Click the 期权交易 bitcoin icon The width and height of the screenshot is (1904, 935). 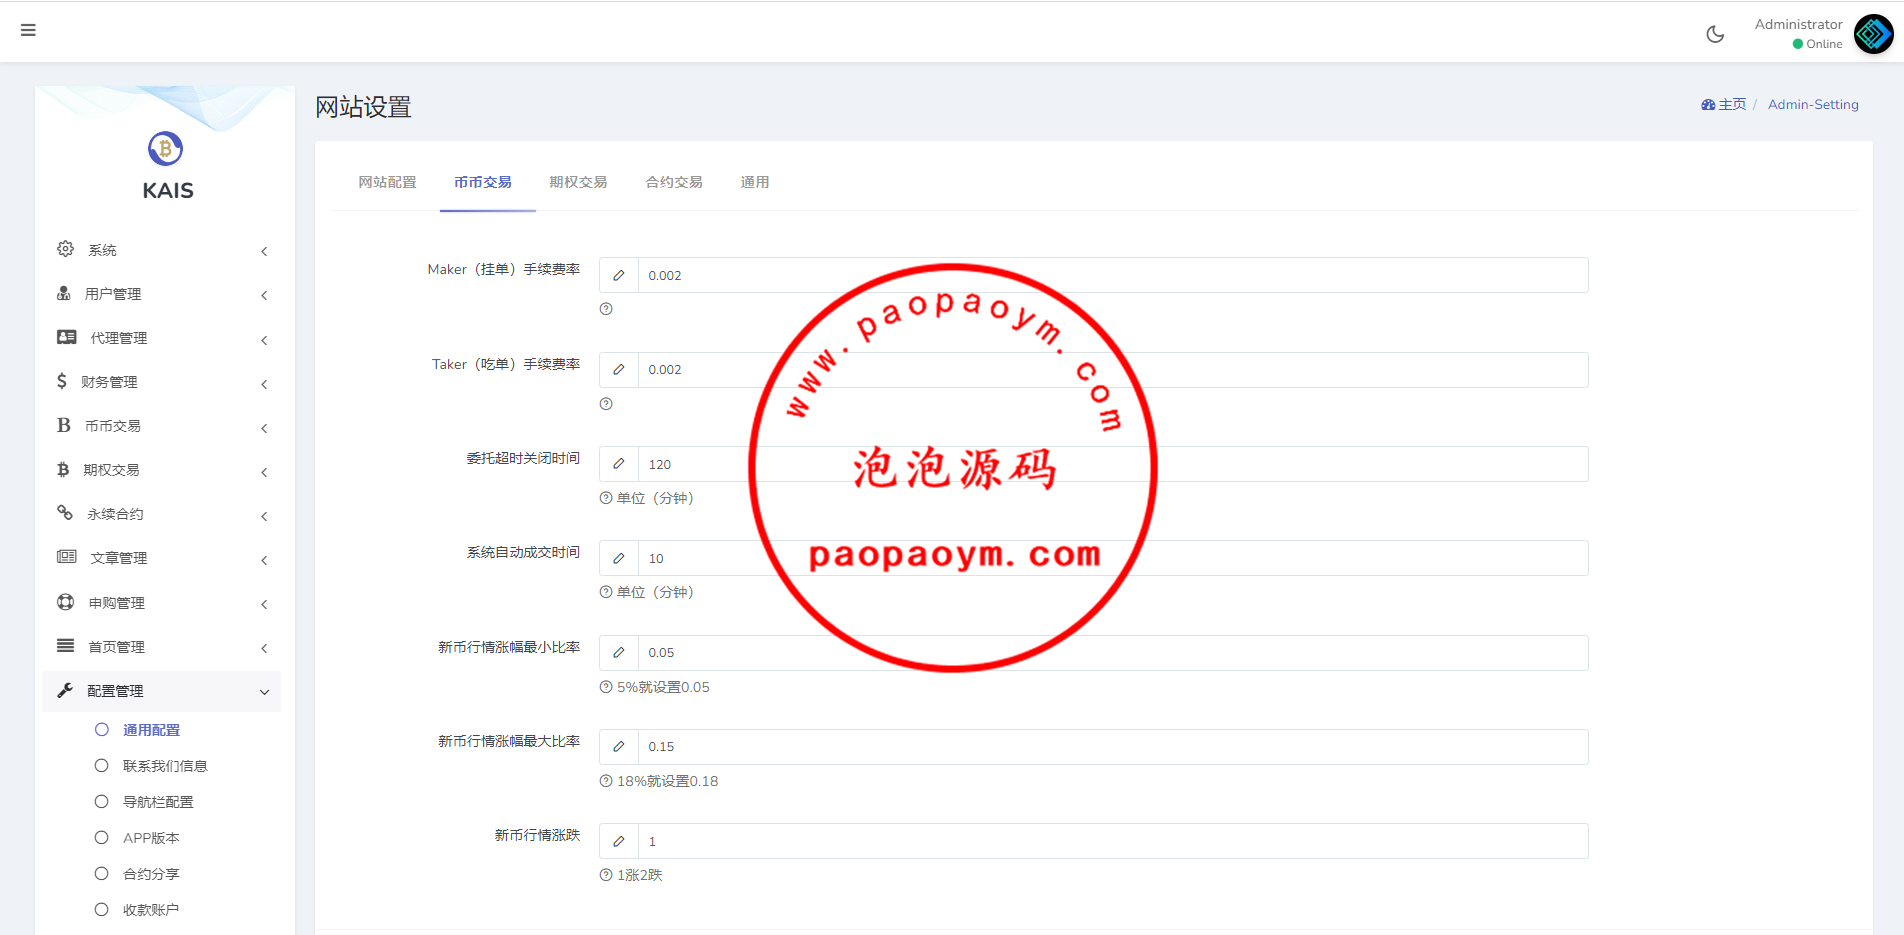pos(63,469)
